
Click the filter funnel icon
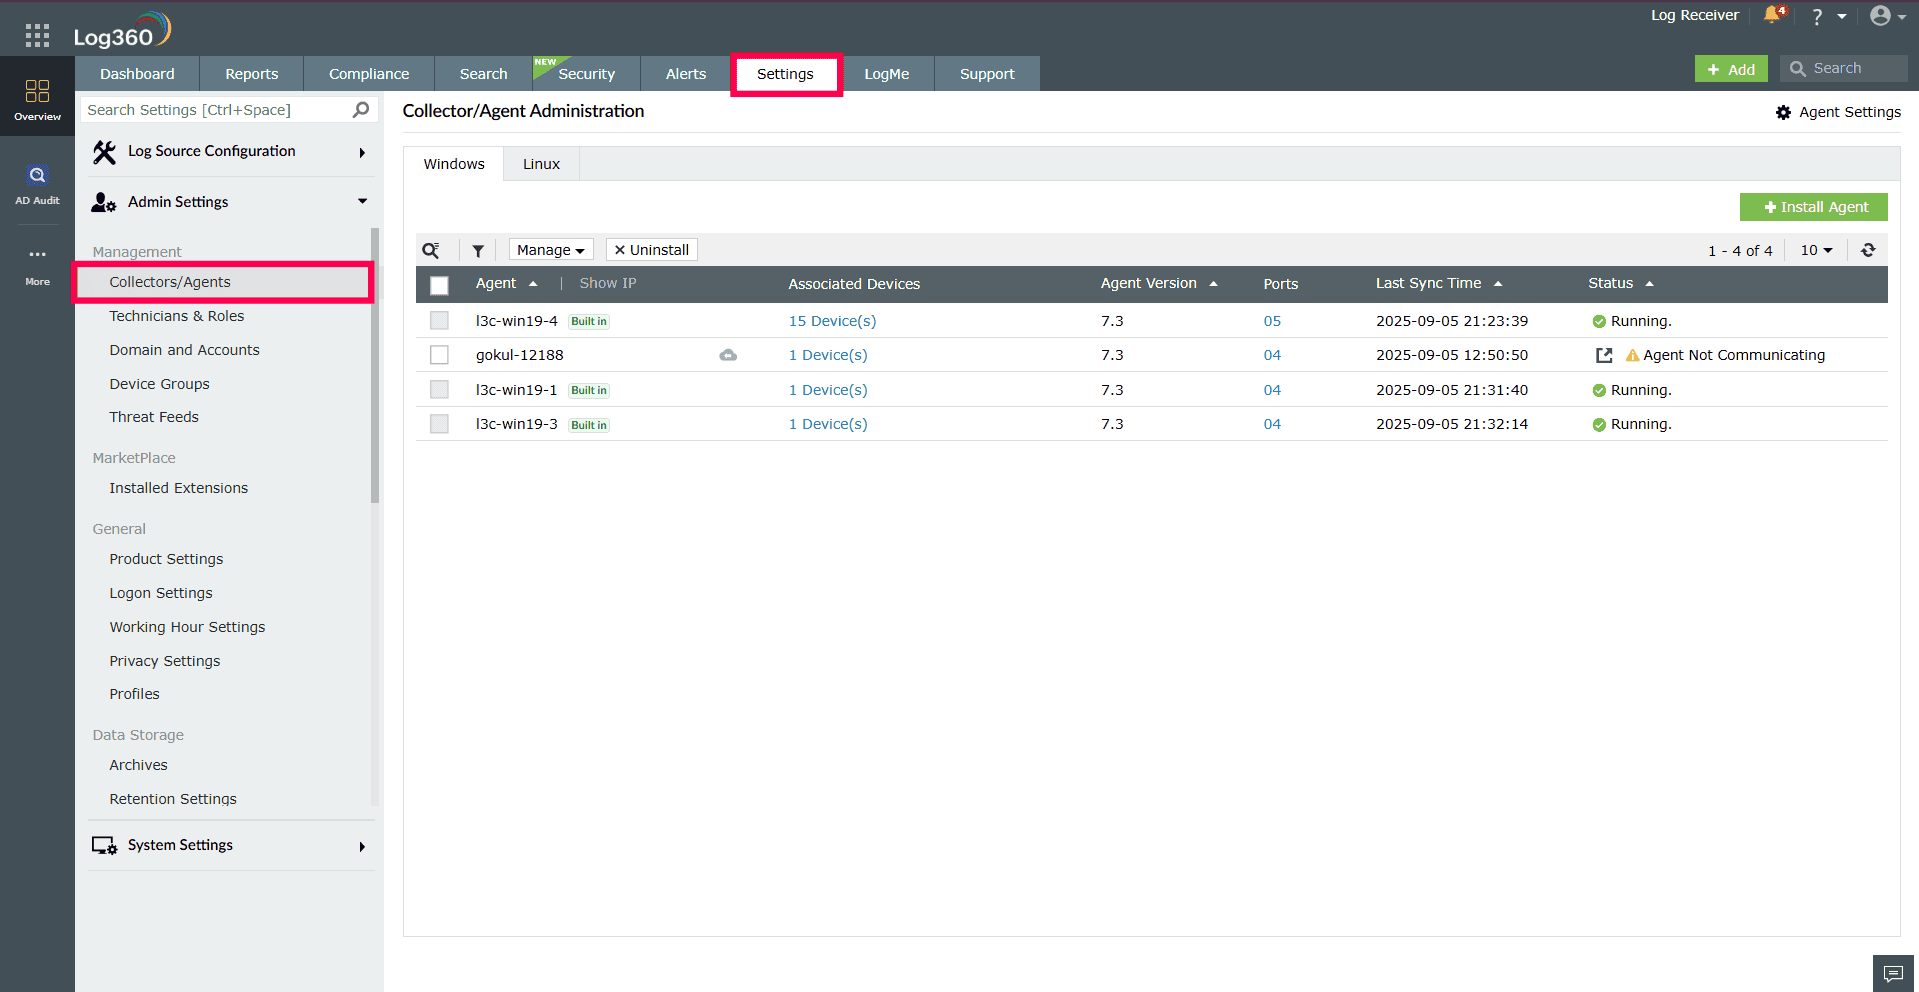pyautogui.click(x=478, y=250)
